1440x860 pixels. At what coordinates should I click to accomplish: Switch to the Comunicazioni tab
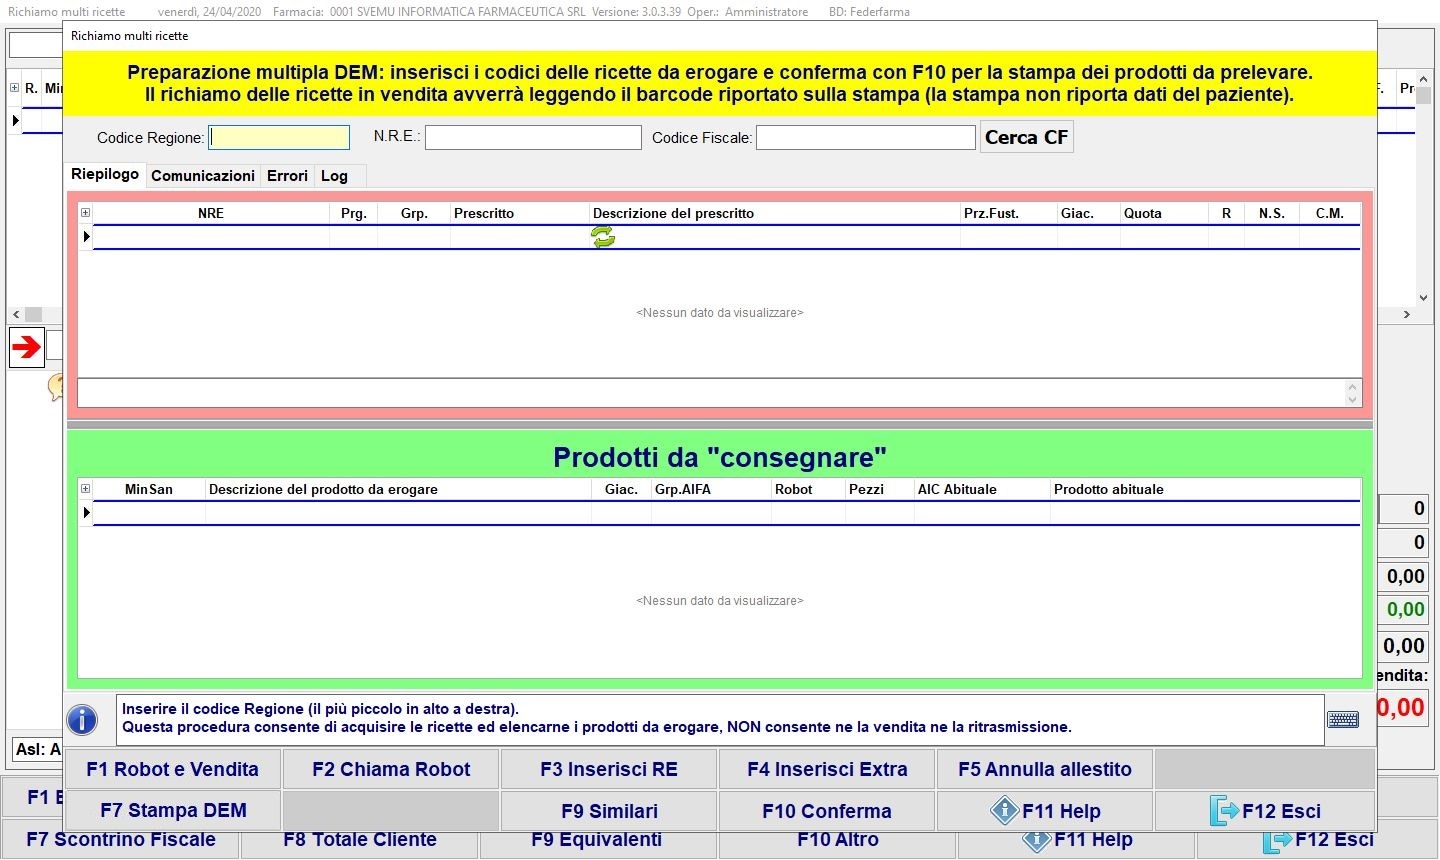203,176
